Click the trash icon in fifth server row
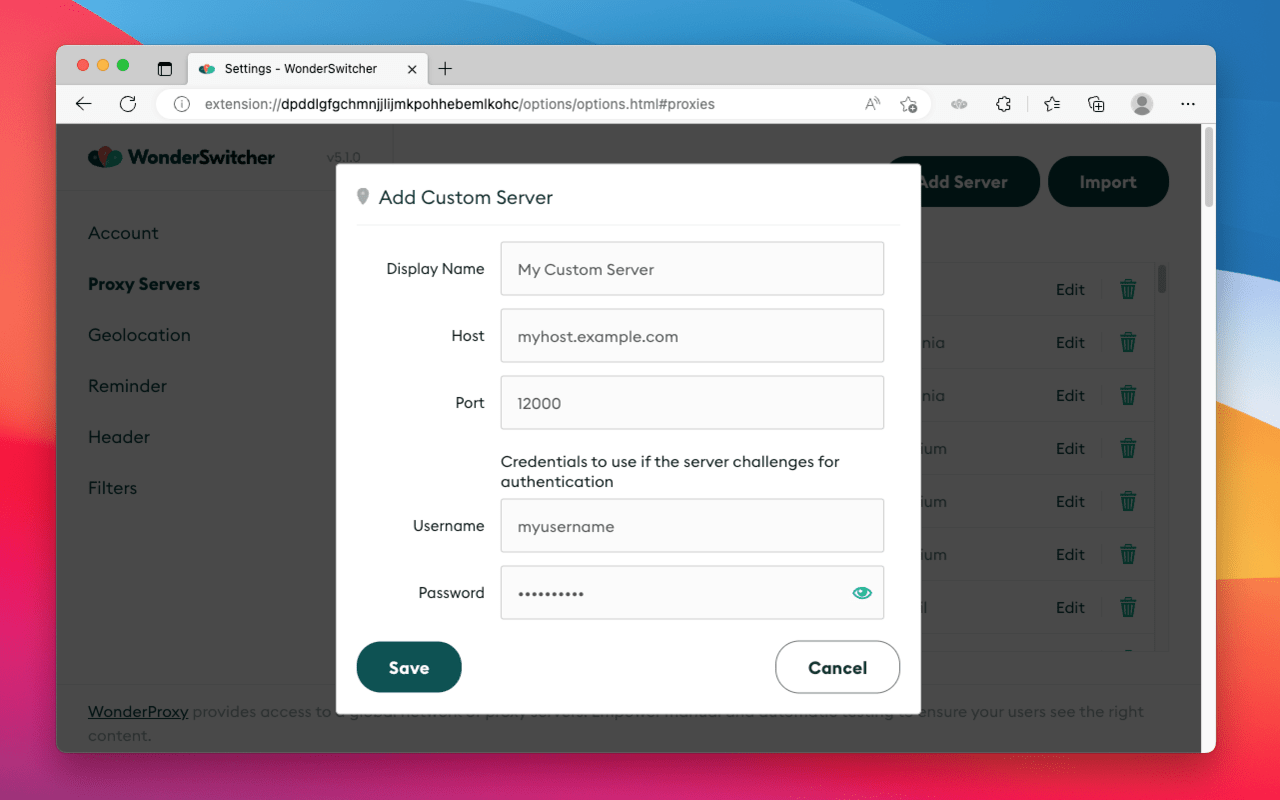Viewport: 1280px width, 800px height. point(1128,501)
